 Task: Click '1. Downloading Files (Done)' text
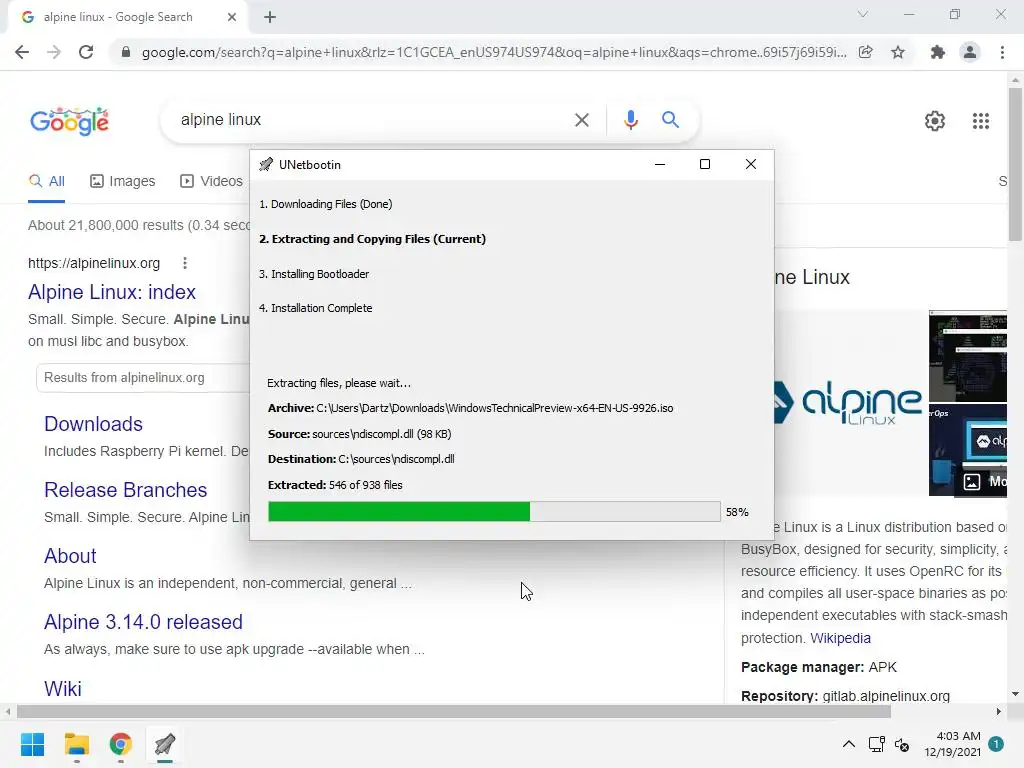tap(326, 204)
